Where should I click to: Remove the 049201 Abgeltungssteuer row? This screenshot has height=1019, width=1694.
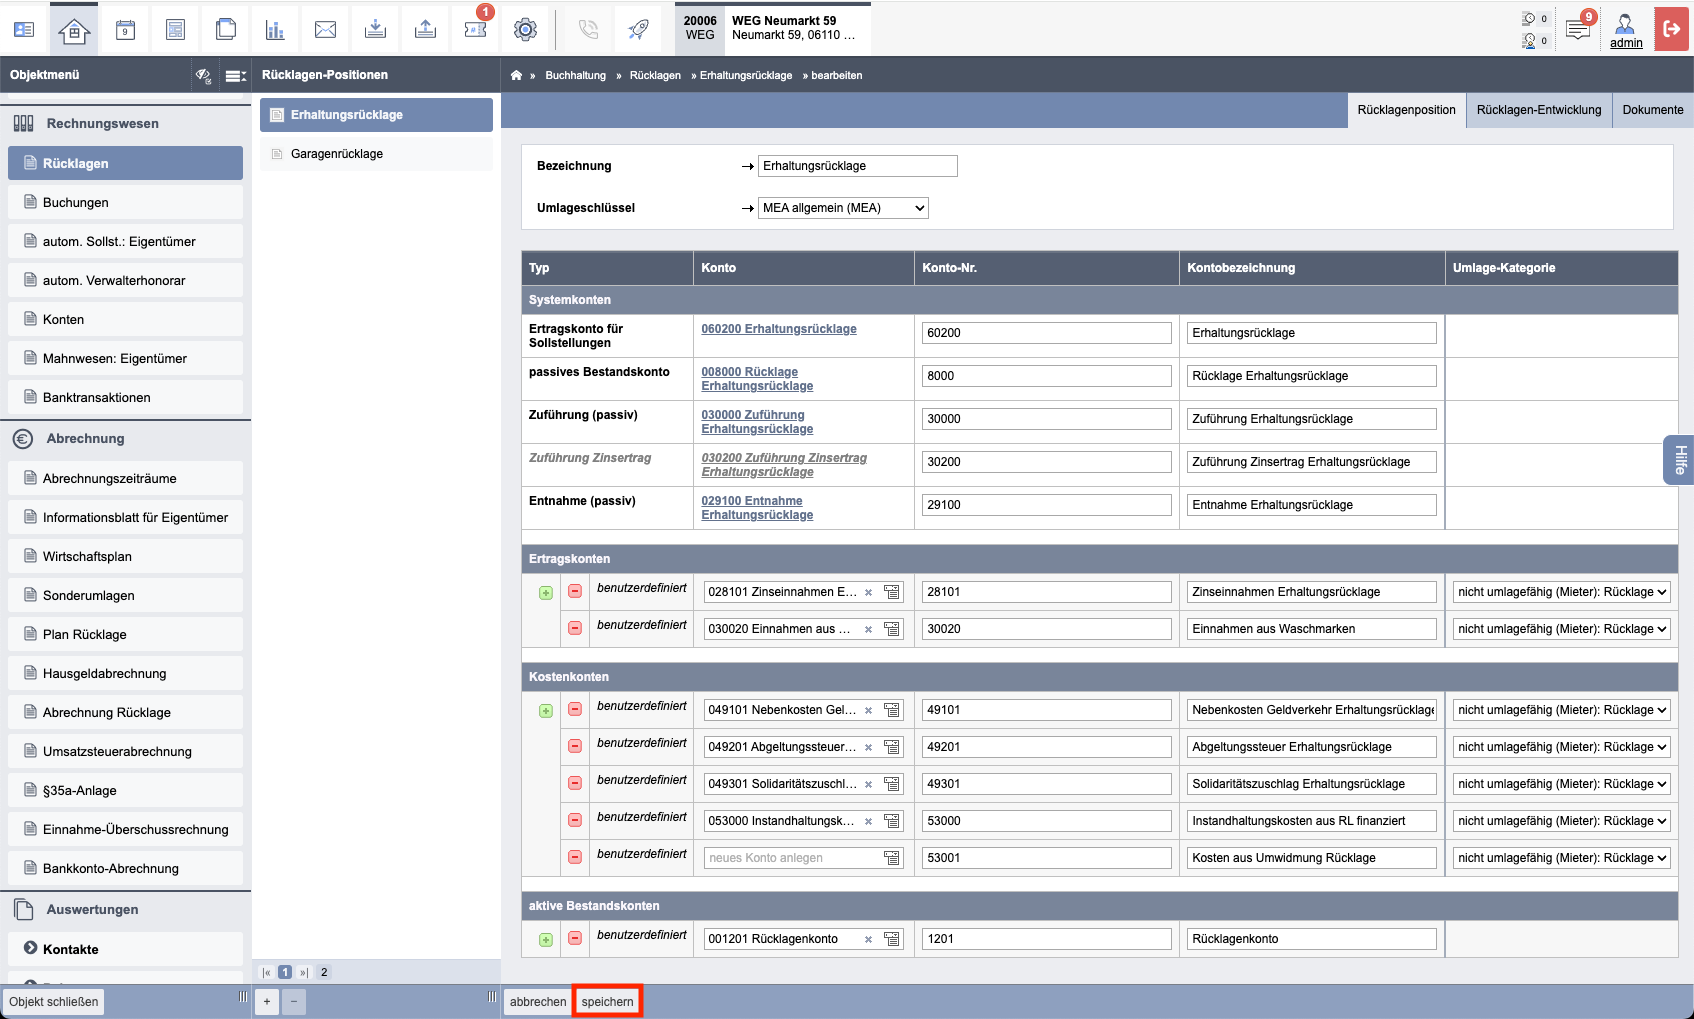(x=575, y=746)
